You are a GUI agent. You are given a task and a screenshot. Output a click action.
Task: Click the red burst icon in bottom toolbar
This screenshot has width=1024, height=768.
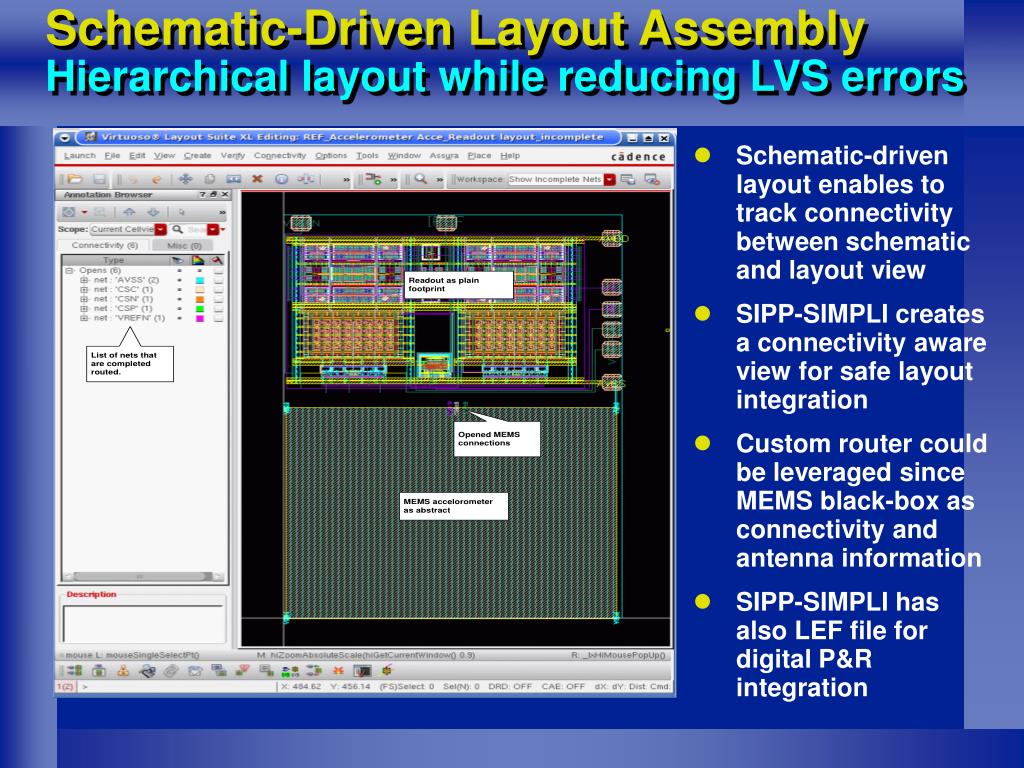click(338, 670)
